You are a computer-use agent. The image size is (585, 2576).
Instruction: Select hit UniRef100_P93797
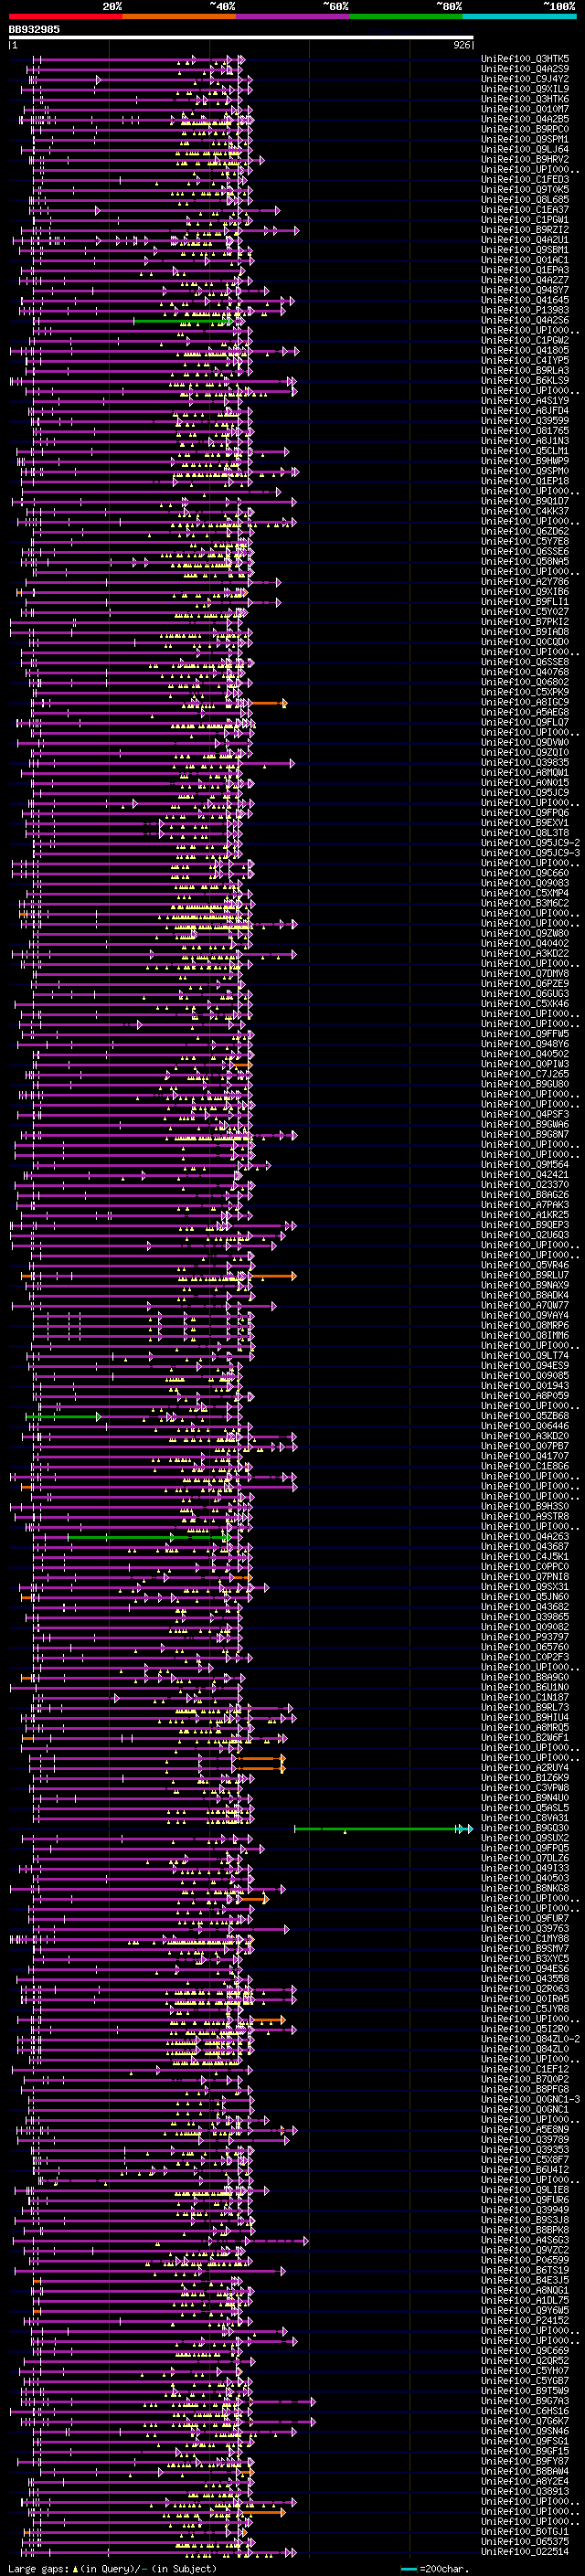coord(525,1637)
